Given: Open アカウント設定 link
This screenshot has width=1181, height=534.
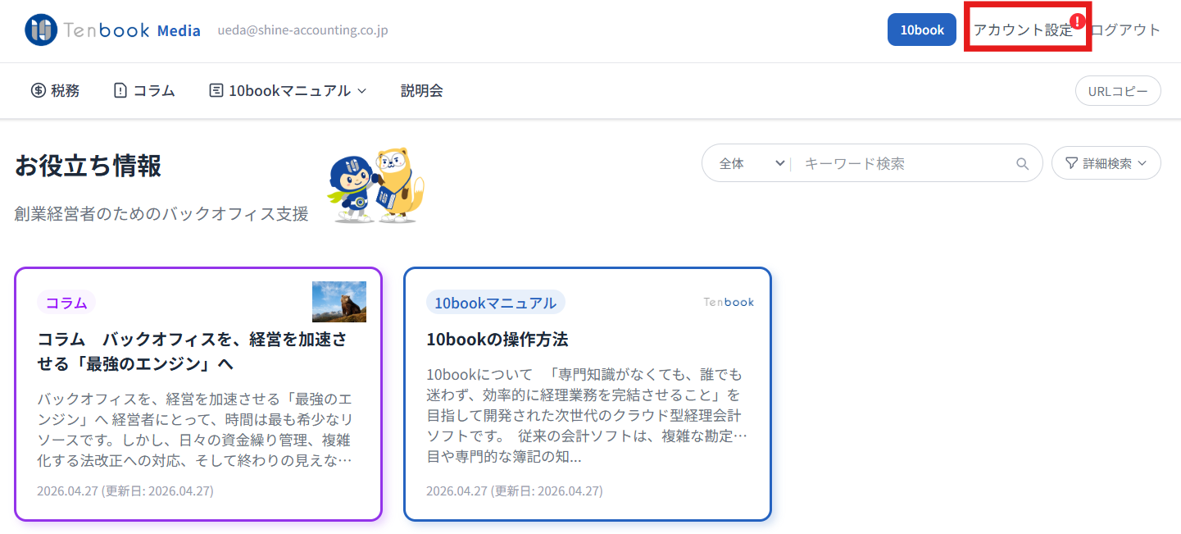Looking at the screenshot, I should click(1022, 30).
